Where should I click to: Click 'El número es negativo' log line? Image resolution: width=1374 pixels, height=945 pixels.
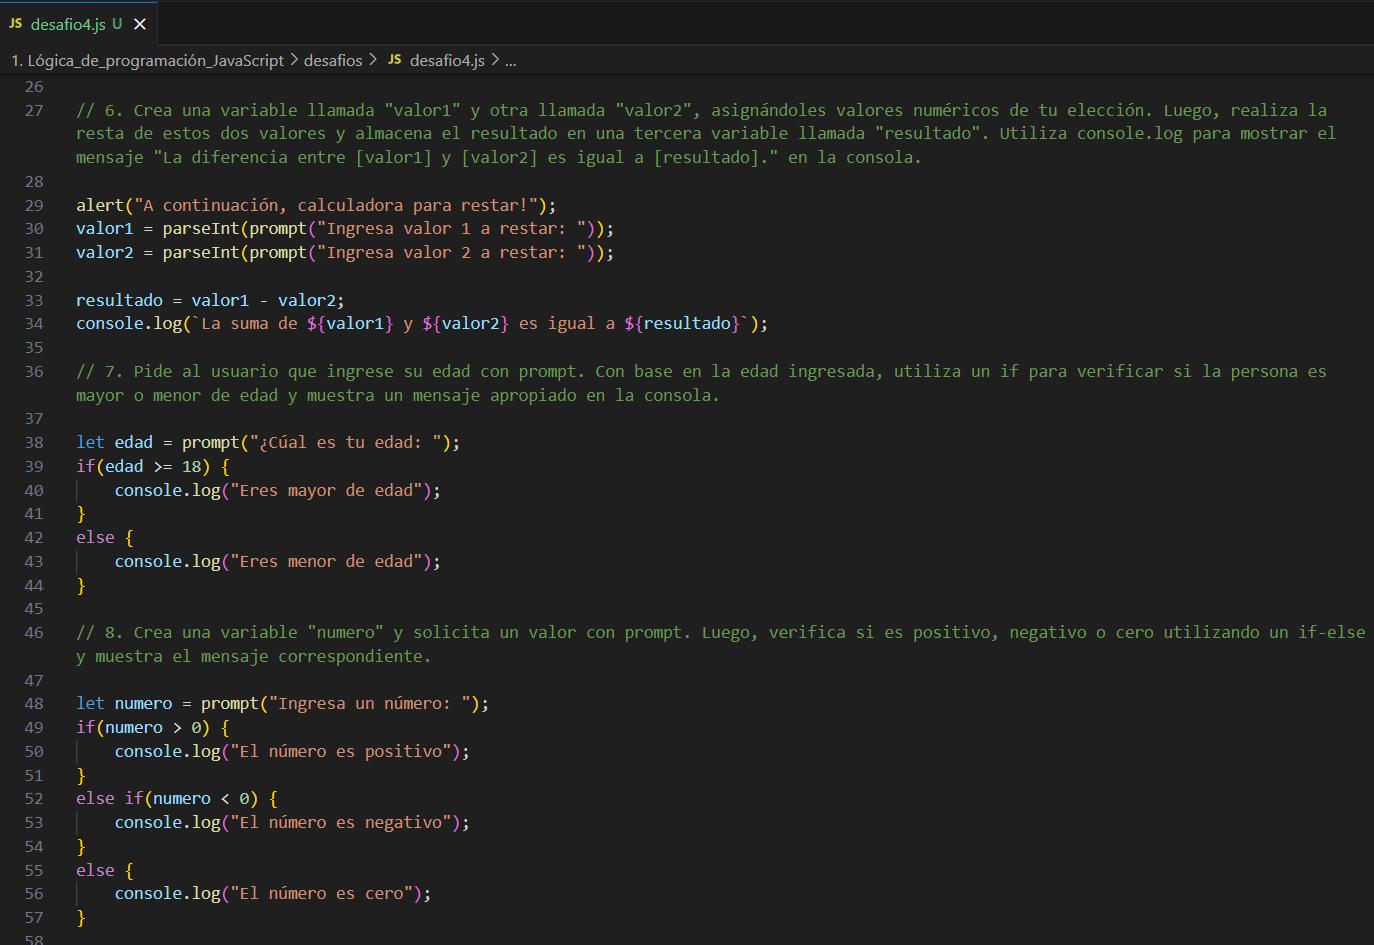[292, 822]
